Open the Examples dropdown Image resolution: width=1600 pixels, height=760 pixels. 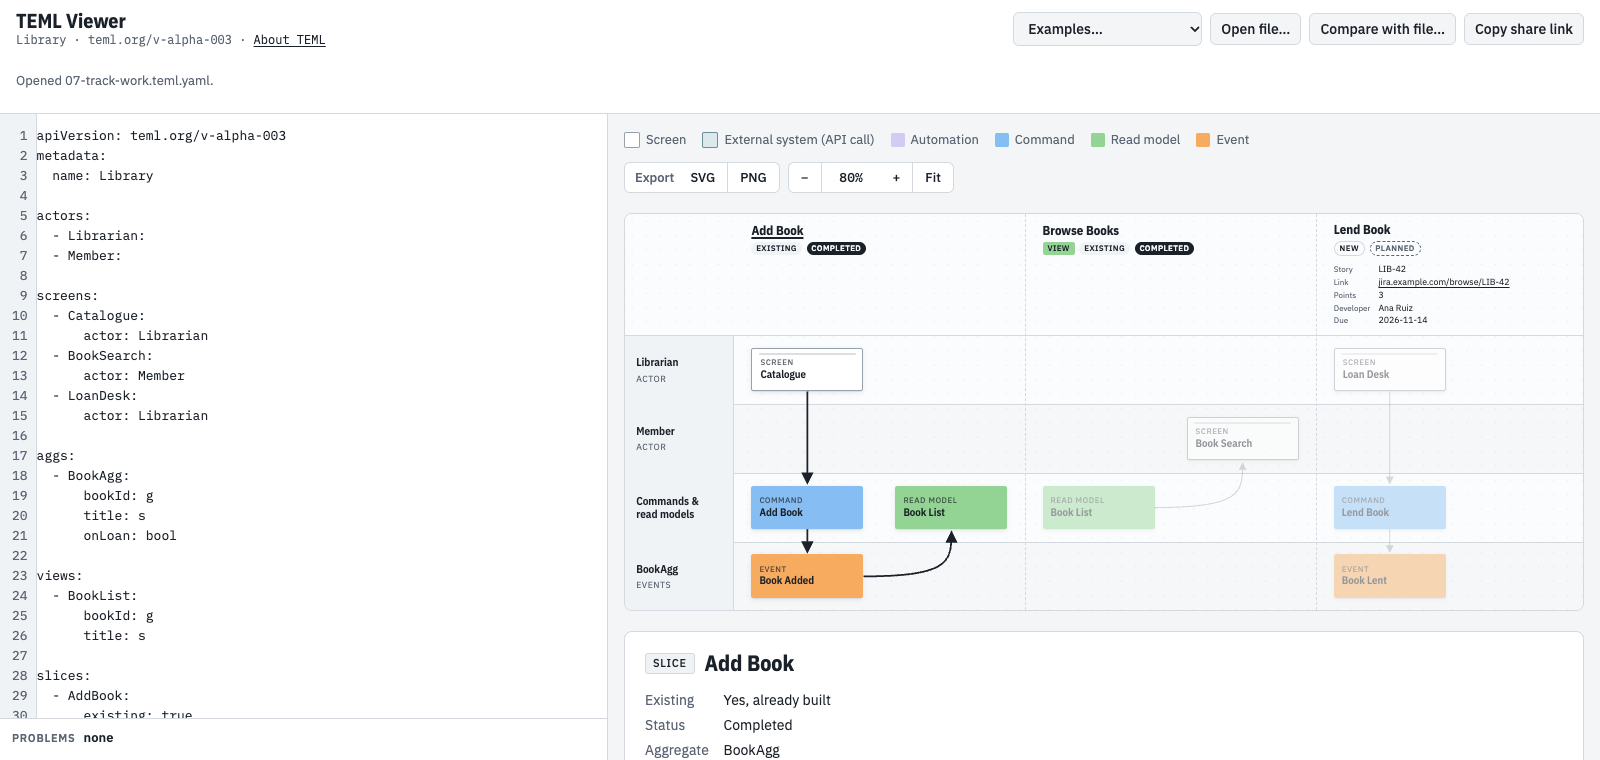pos(1107,29)
